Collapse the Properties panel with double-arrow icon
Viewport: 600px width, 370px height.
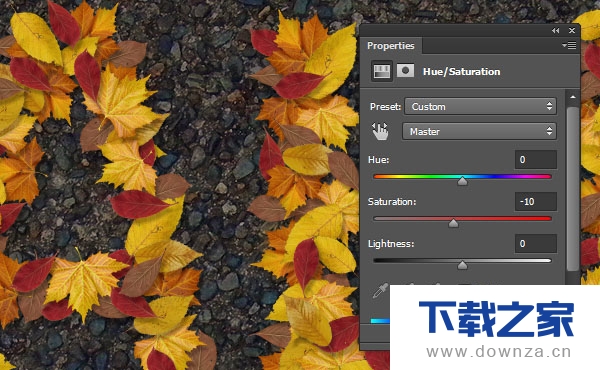point(556,31)
